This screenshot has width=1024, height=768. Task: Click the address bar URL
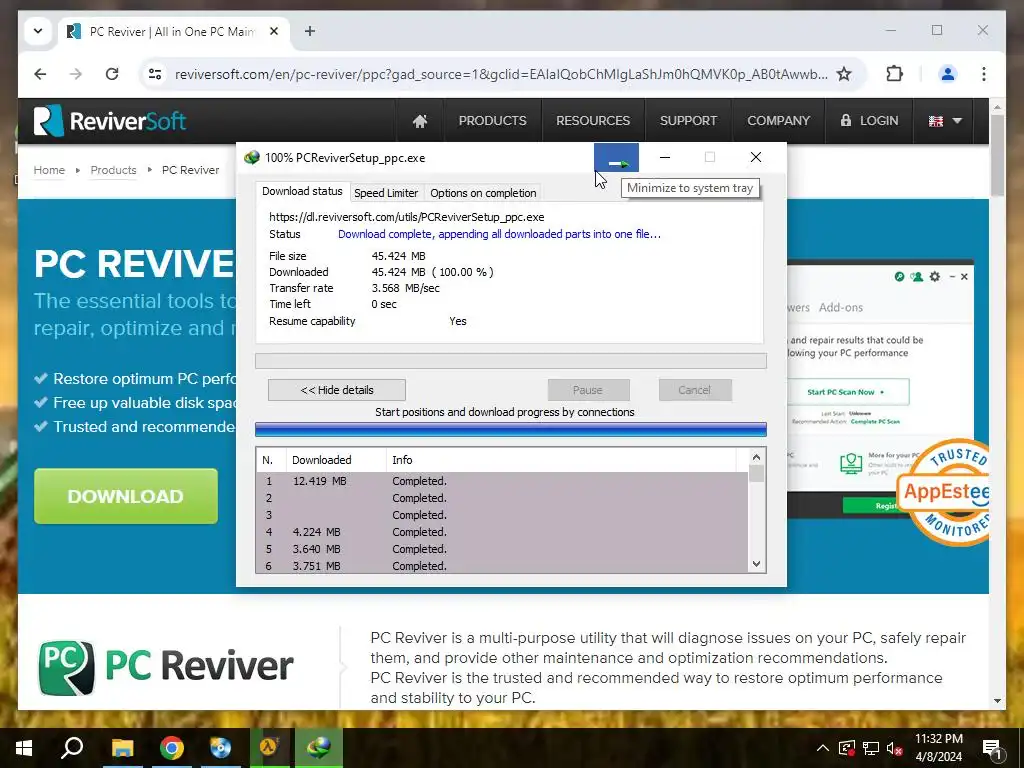click(501, 74)
